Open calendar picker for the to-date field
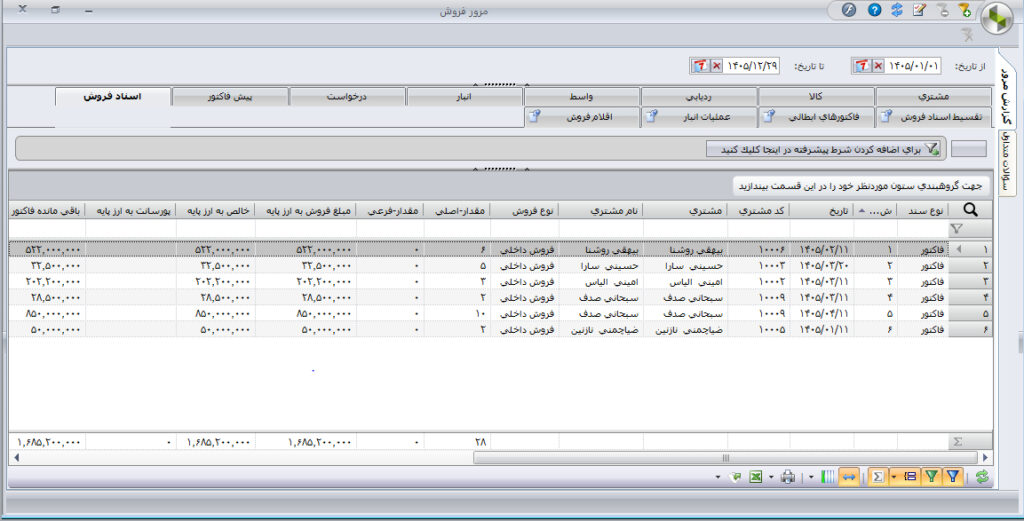 click(700, 66)
